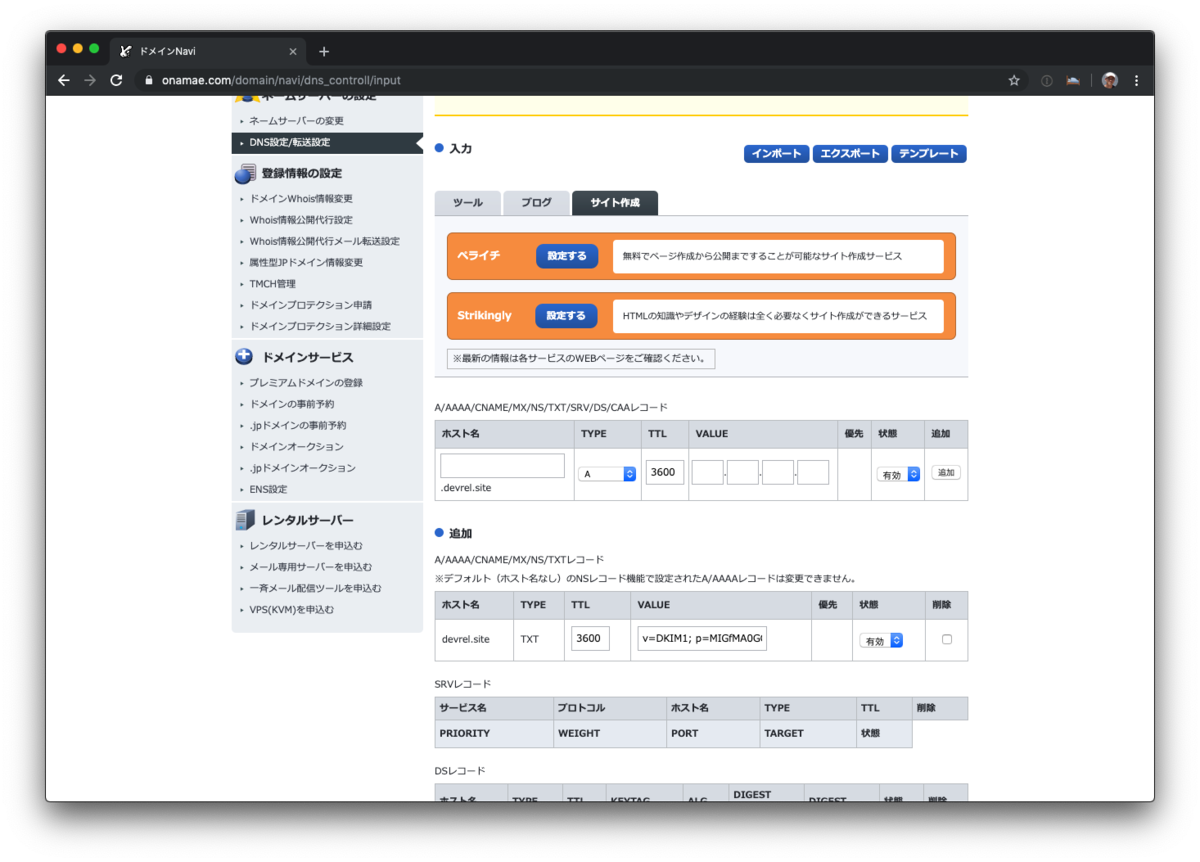Open ドメインWhois情報変更 link

pos(301,199)
